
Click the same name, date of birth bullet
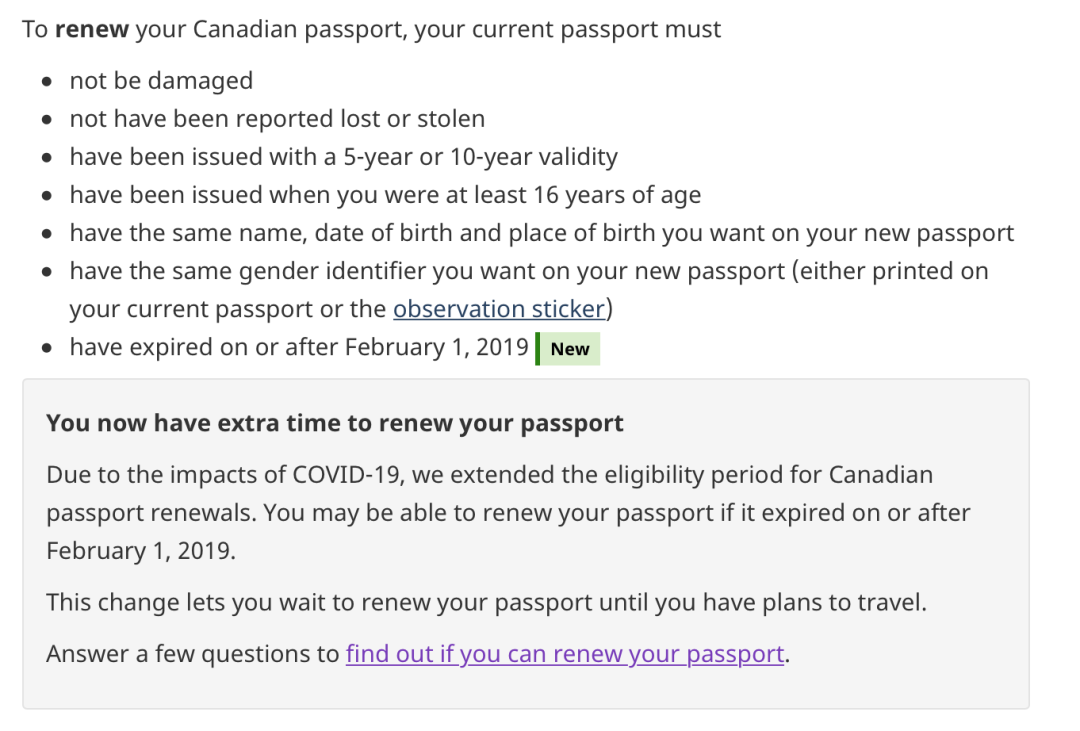(541, 233)
